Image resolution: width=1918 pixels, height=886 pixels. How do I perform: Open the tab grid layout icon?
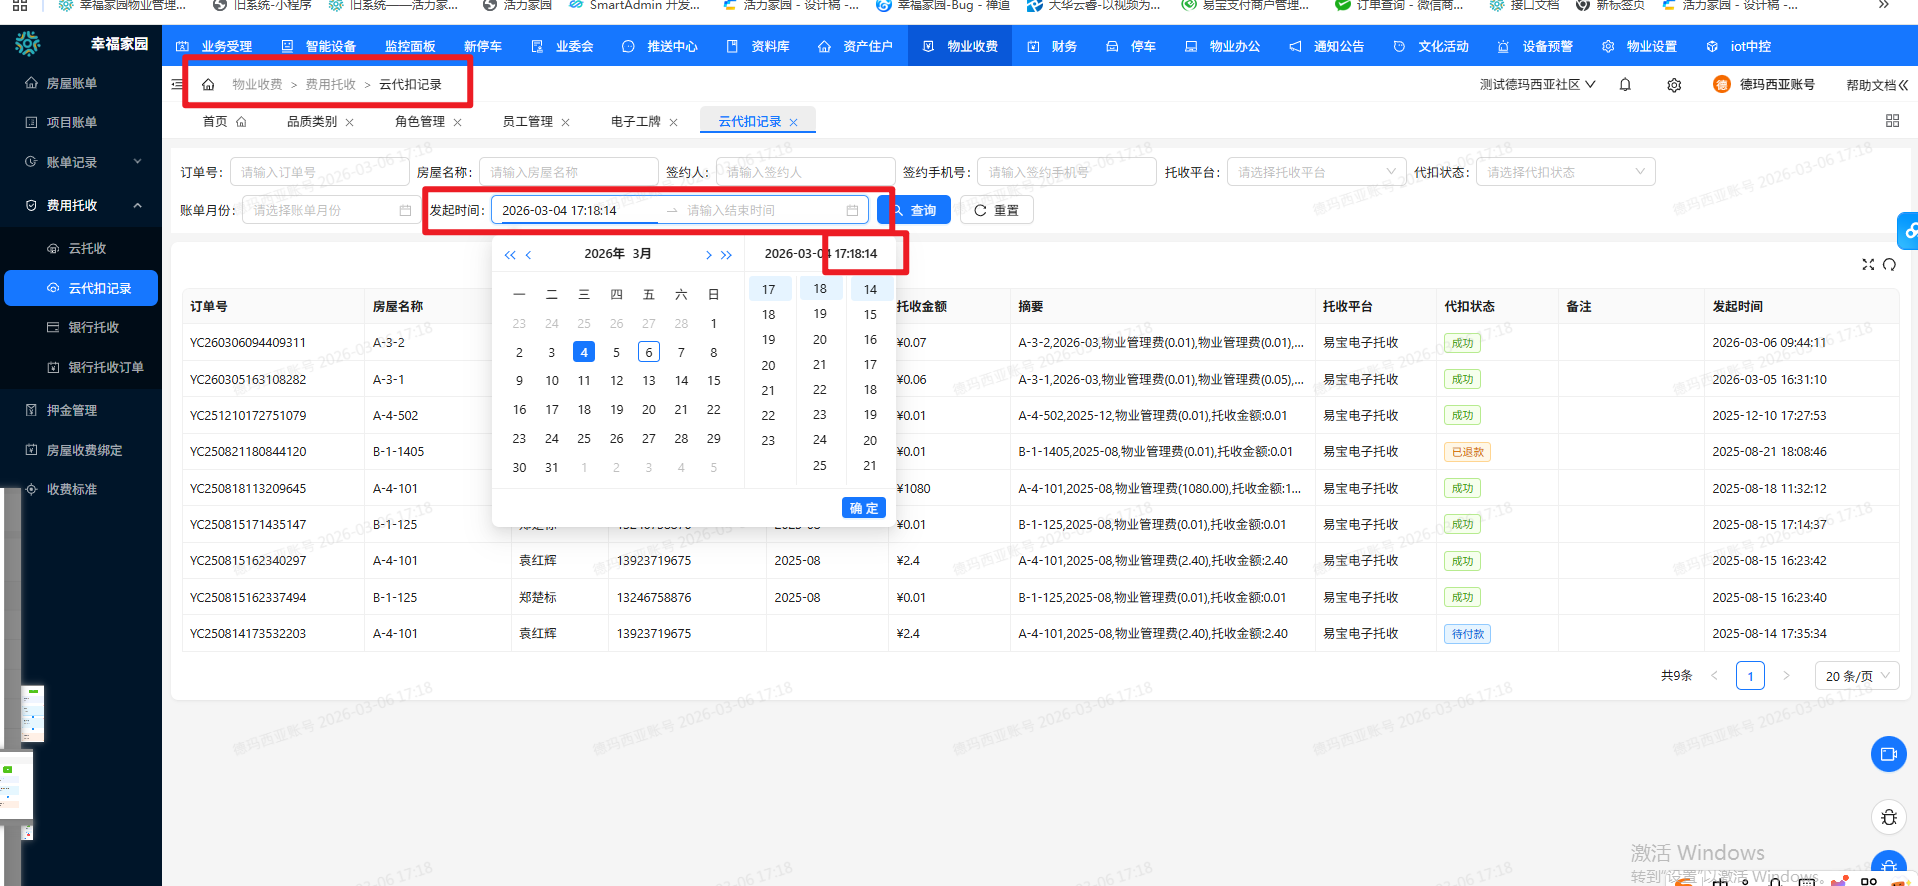[x=1892, y=121]
